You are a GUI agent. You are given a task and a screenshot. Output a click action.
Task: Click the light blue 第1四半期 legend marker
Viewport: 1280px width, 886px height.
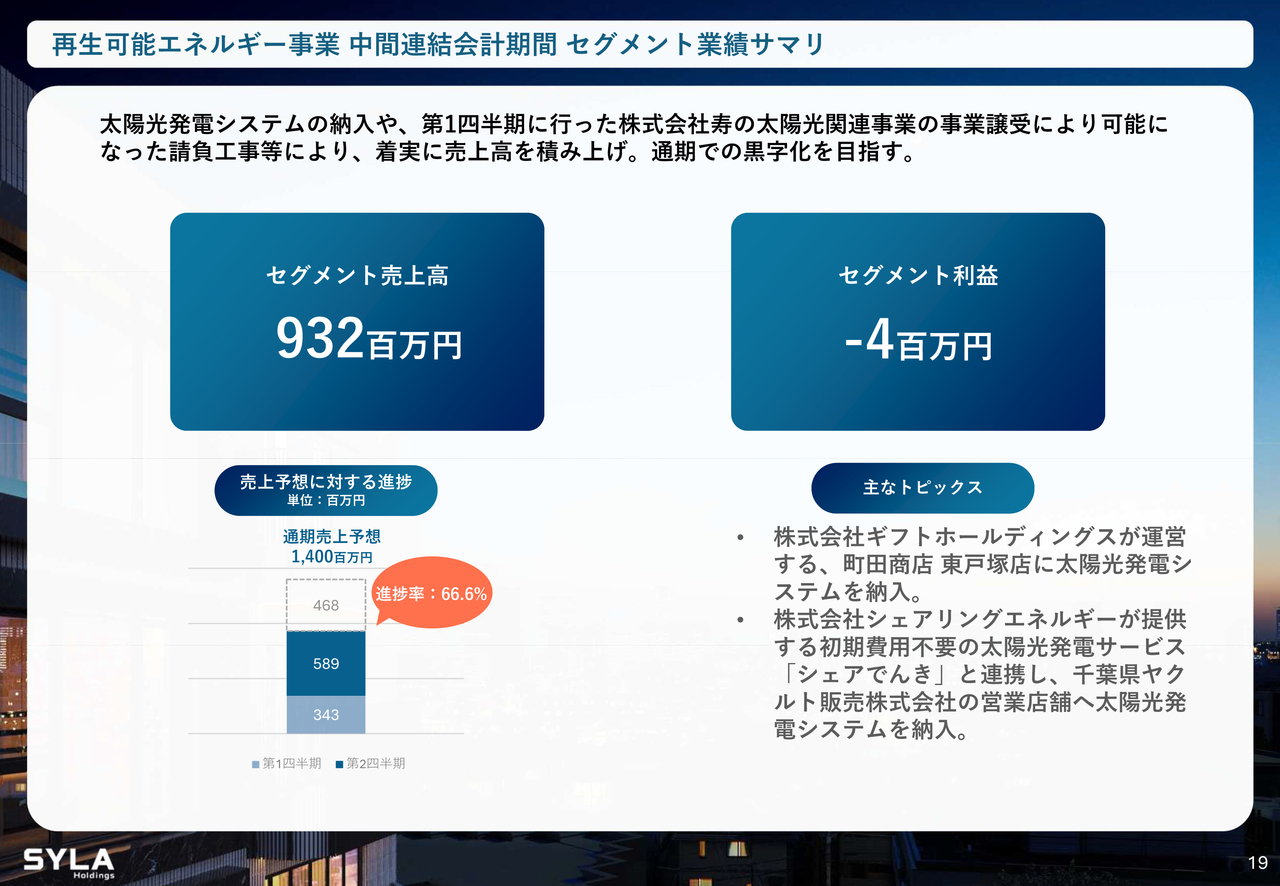[x=255, y=764]
